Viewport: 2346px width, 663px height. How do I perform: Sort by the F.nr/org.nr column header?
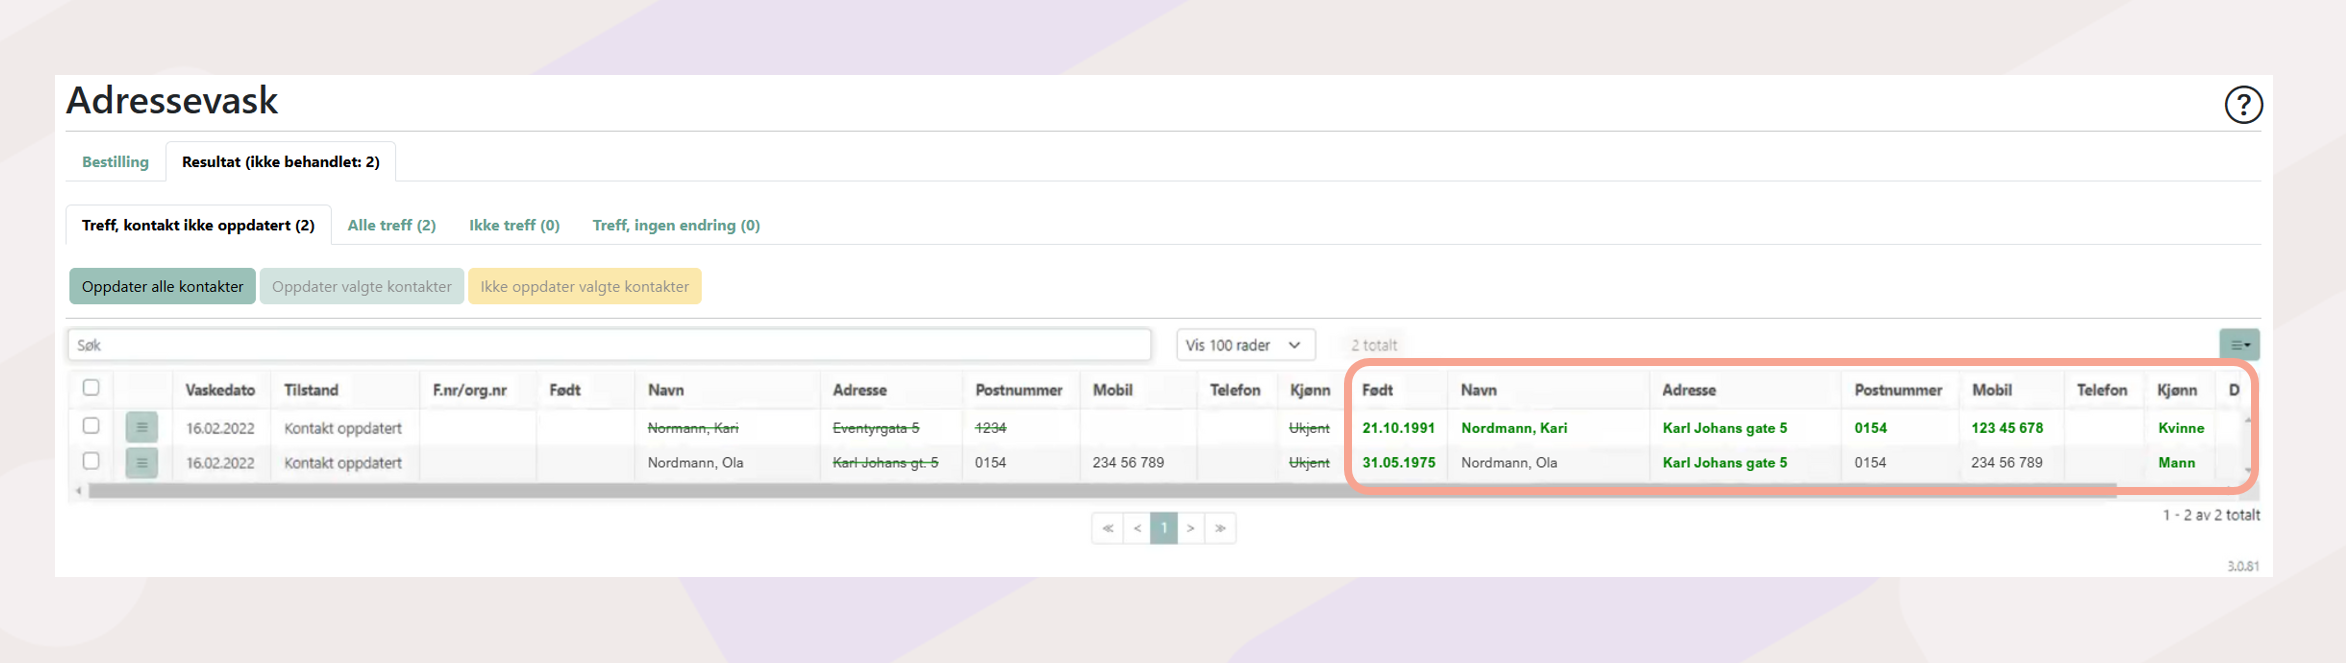pos(470,390)
